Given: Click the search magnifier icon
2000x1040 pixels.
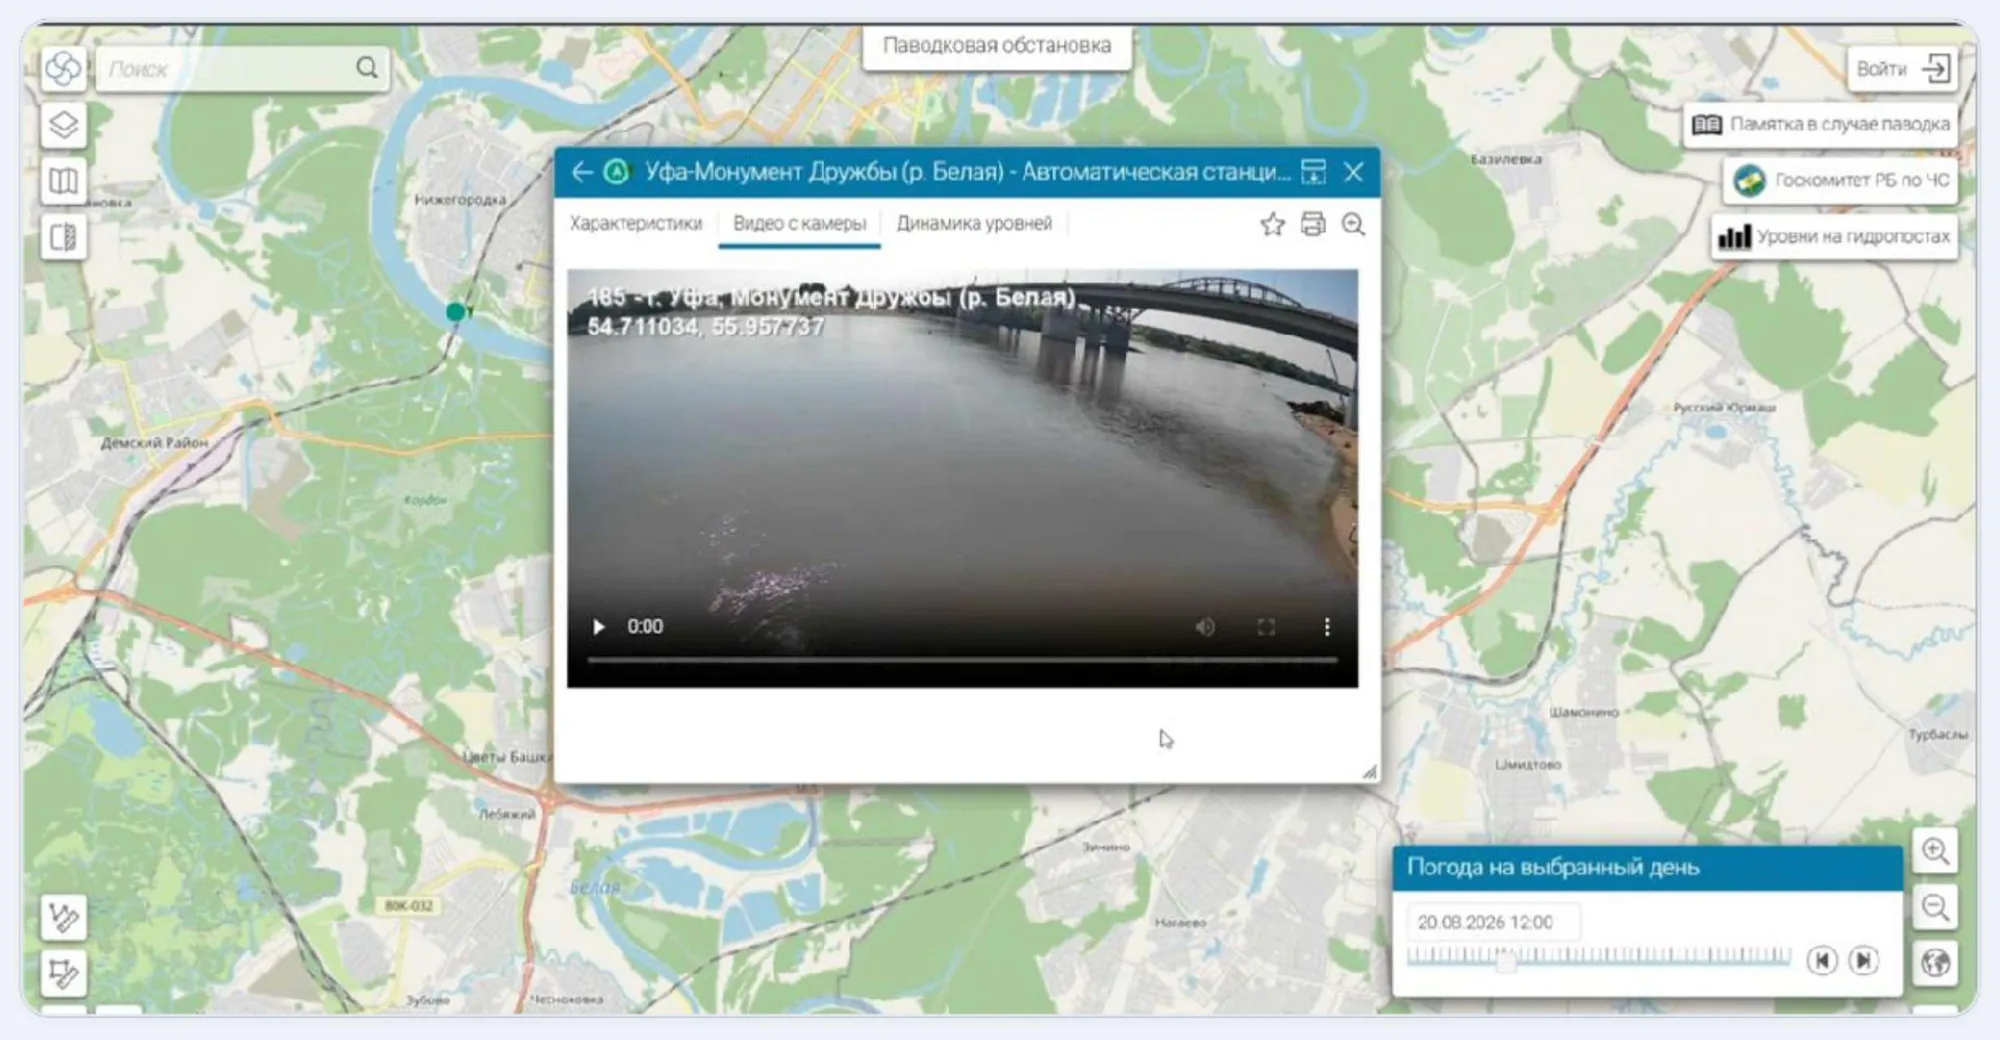Looking at the screenshot, I should 367,68.
